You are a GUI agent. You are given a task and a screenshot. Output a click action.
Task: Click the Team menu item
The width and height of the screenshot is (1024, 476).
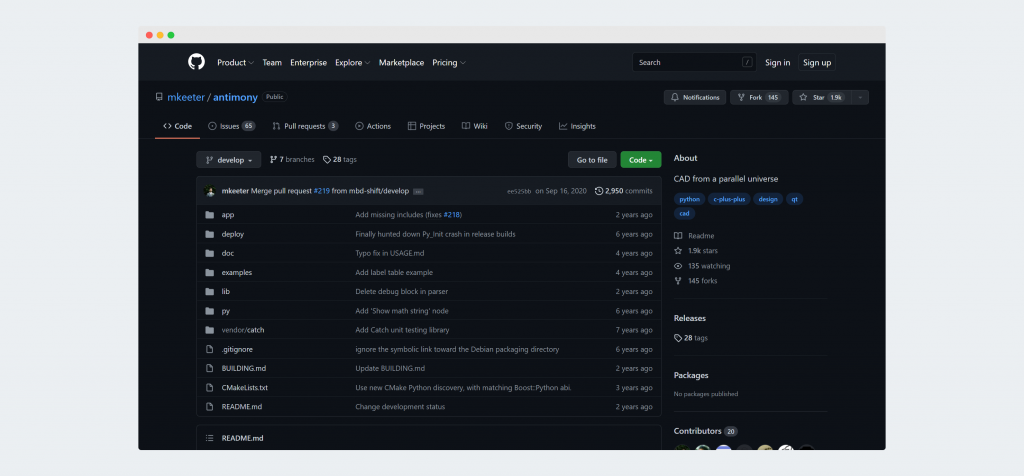point(272,63)
